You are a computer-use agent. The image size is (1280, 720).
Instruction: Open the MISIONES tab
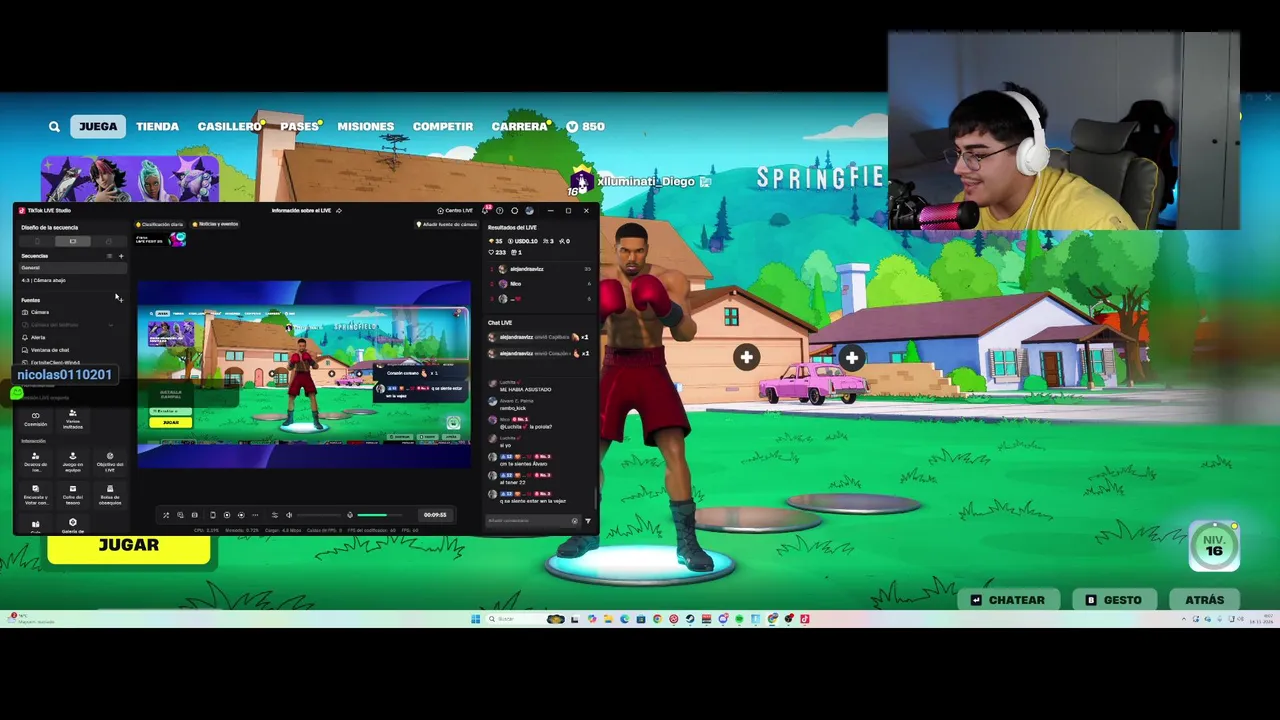tap(365, 127)
